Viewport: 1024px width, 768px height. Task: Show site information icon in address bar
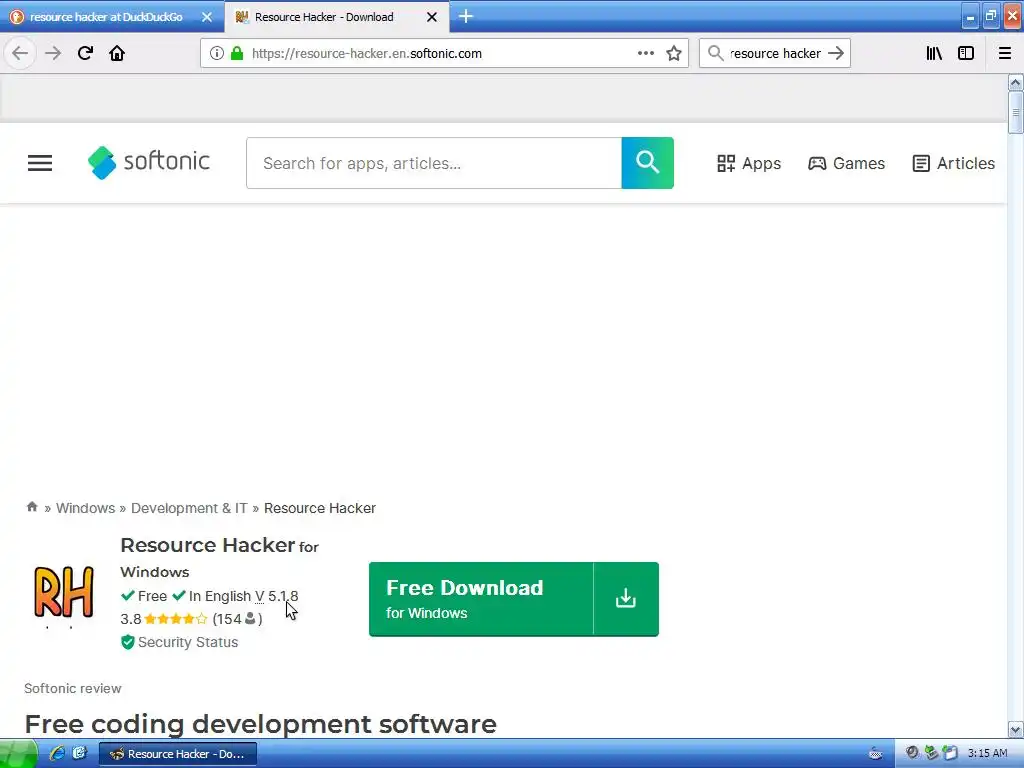pos(217,54)
